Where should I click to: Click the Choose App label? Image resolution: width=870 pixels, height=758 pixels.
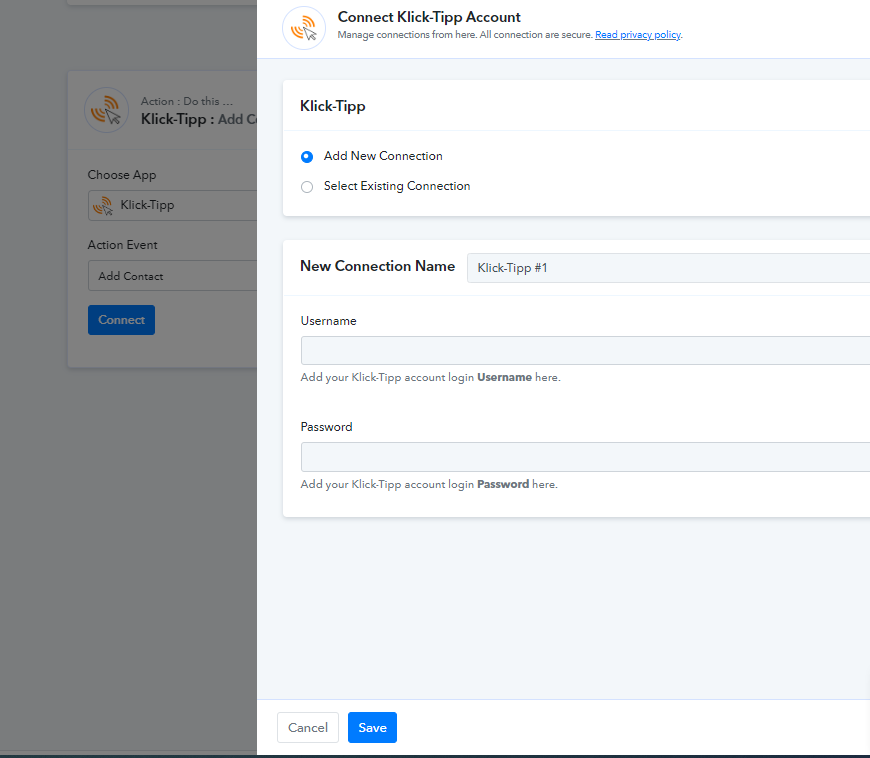coord(122,175)
